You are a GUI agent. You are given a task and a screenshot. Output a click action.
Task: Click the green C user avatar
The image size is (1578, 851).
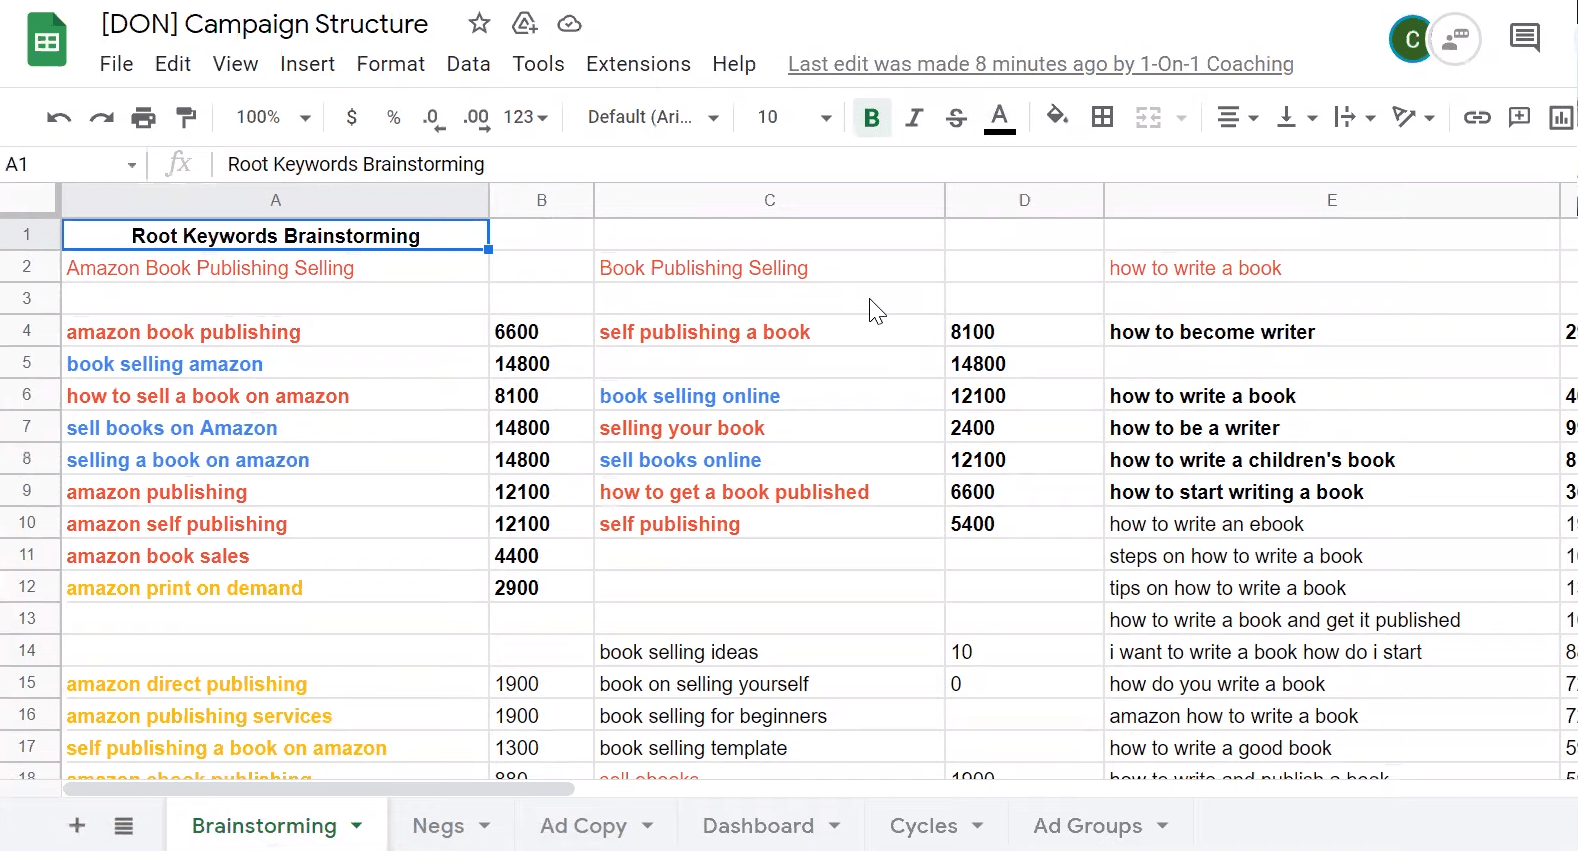[x=1411, y=39]
